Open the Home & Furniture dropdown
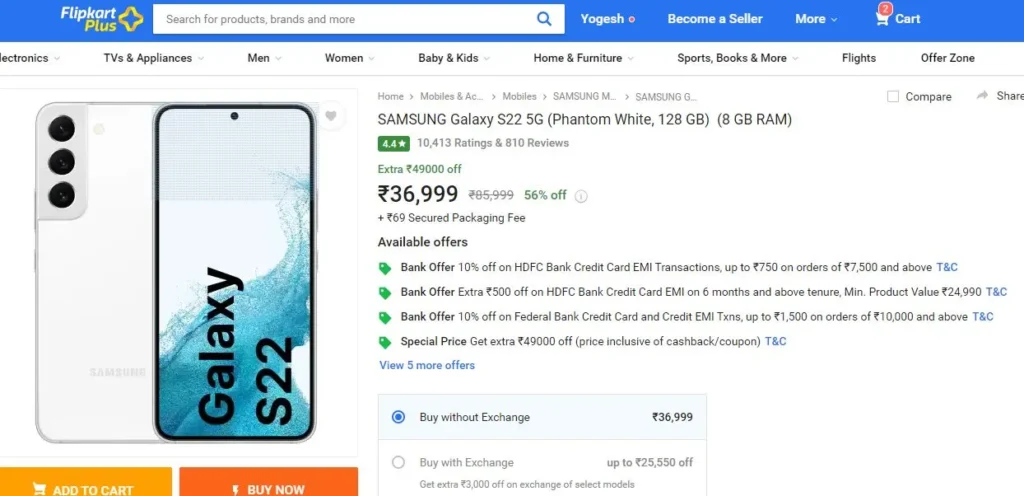 [x=583, y=58]
